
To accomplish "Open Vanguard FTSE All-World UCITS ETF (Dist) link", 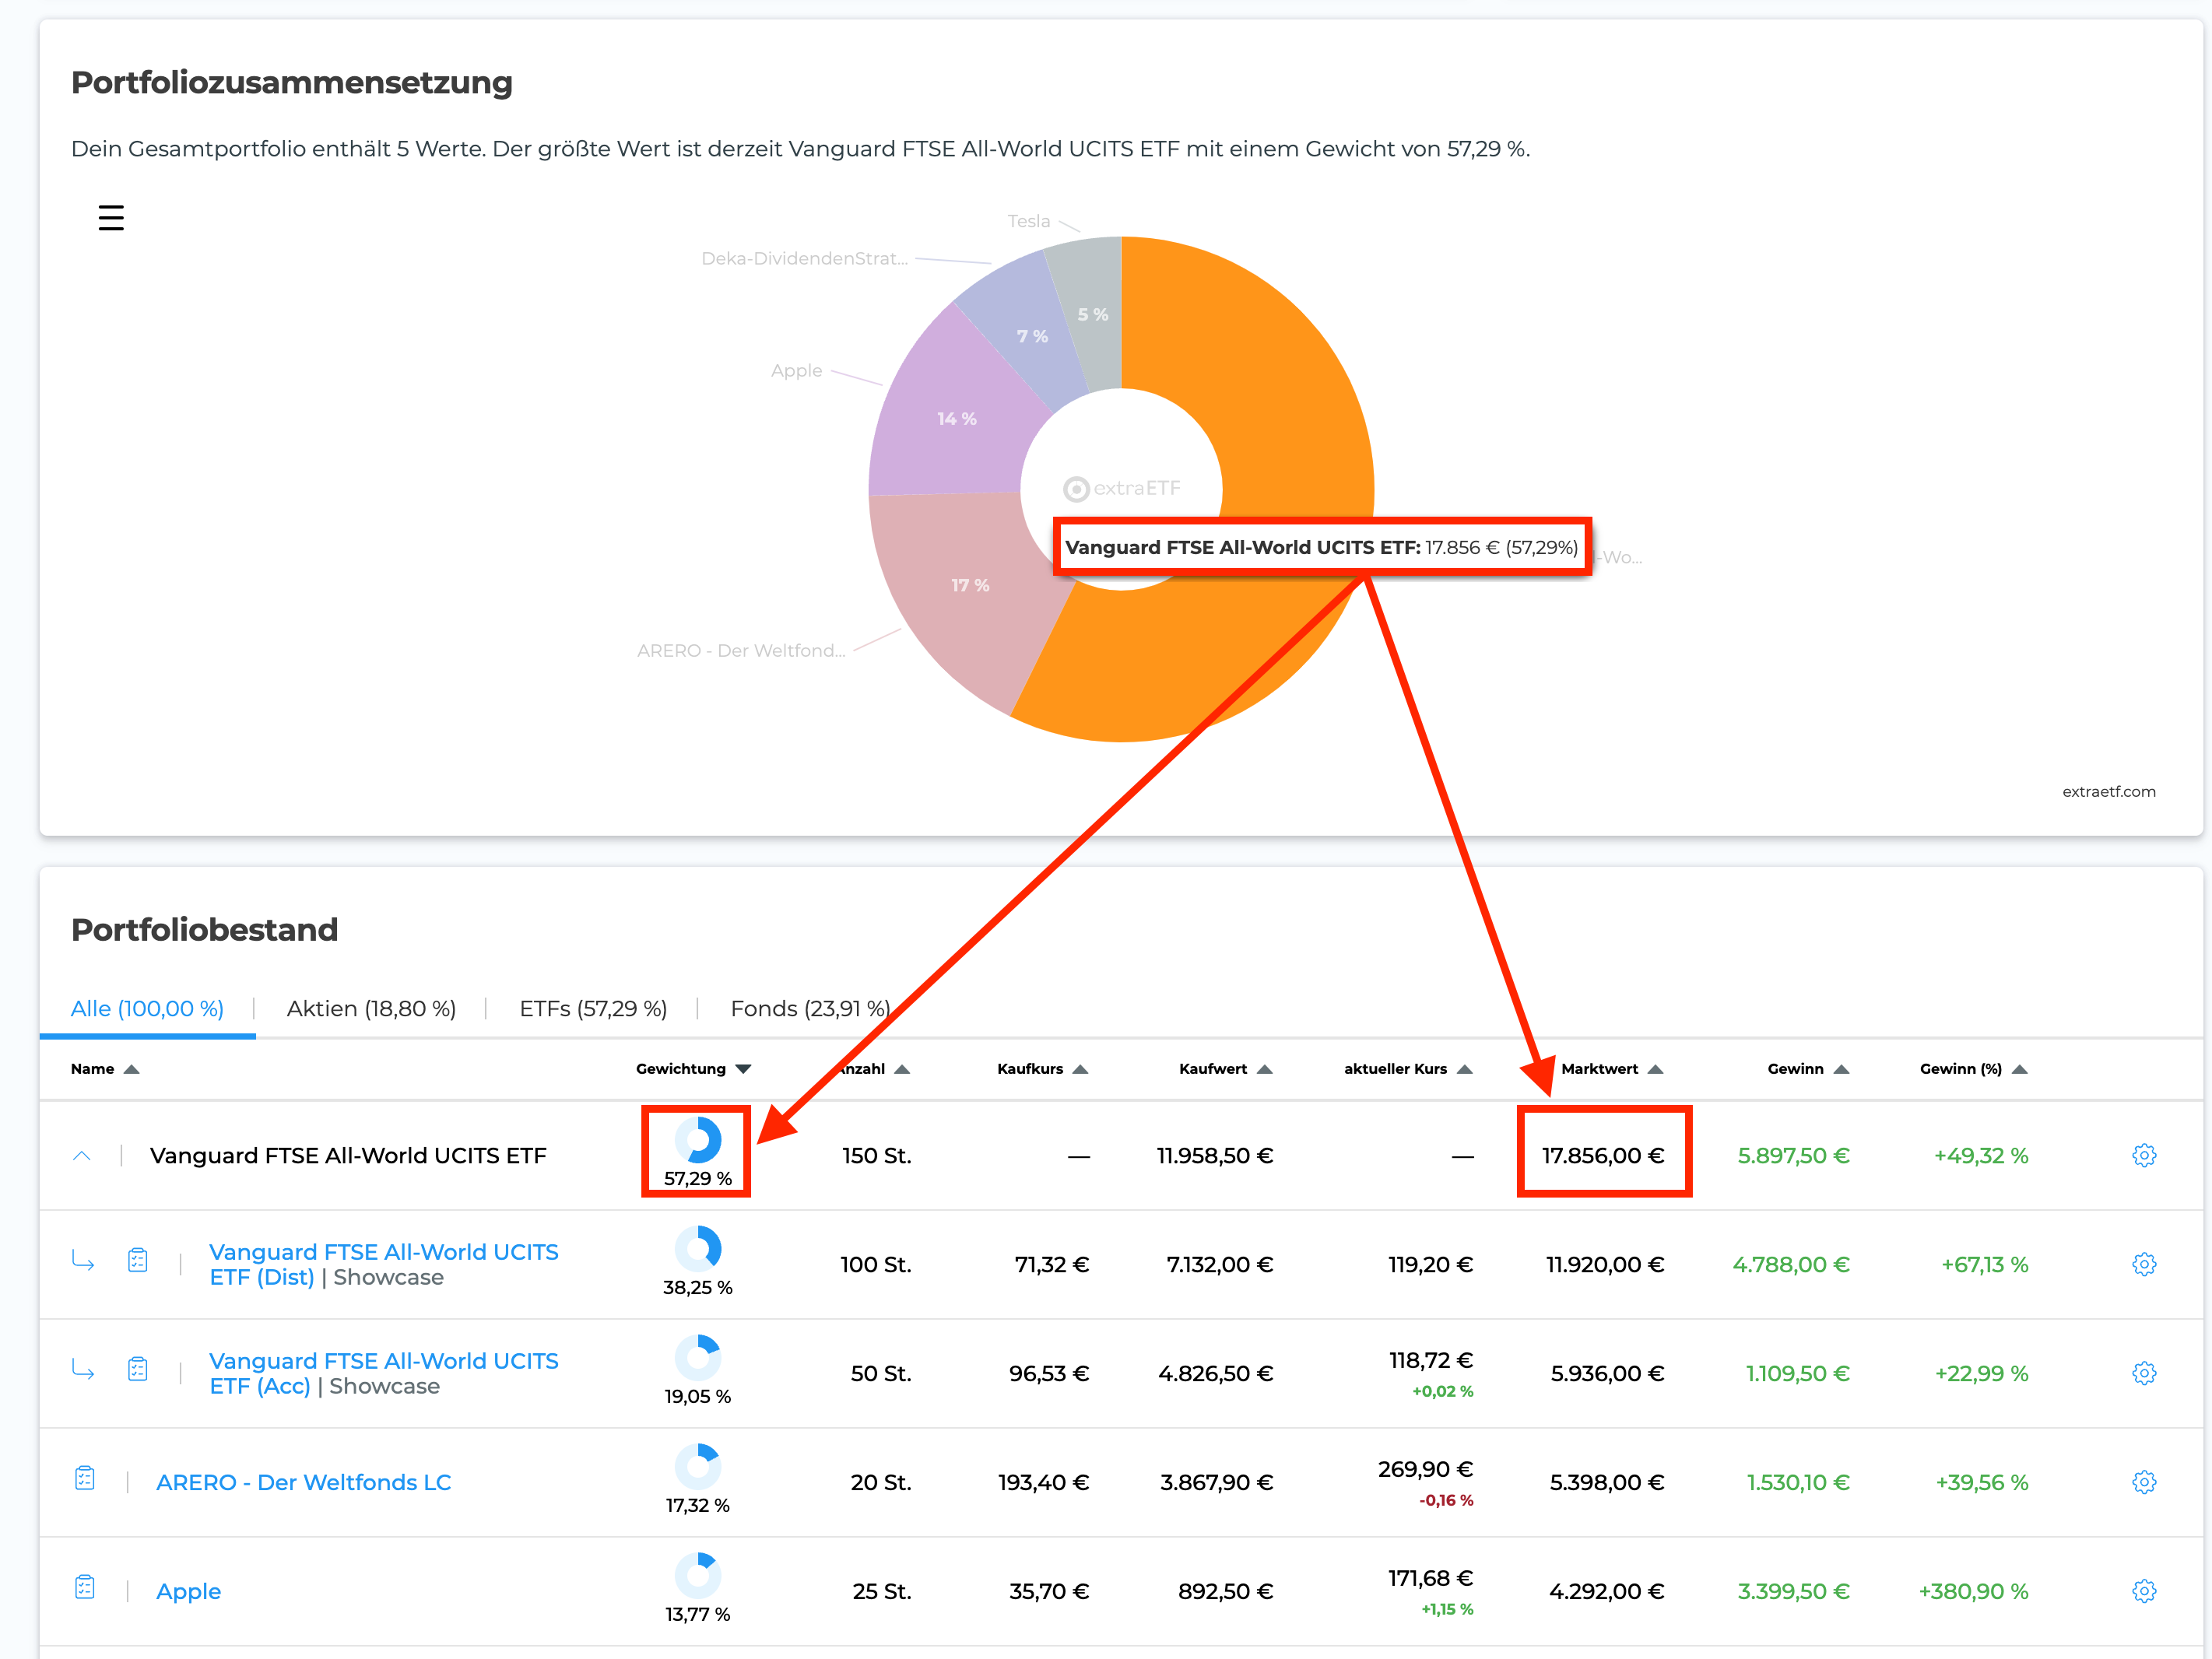I will tap(384, 1264).
